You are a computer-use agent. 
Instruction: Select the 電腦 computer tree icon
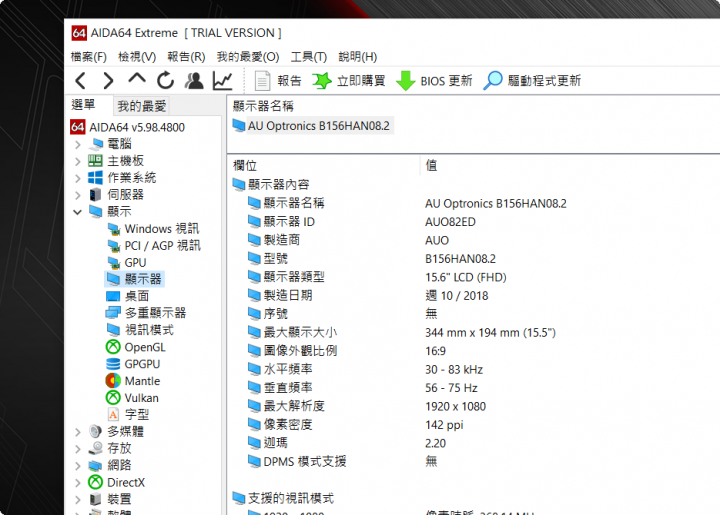(96, 144)
